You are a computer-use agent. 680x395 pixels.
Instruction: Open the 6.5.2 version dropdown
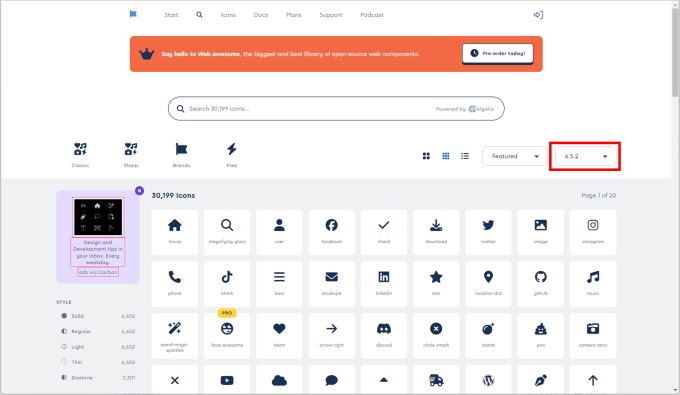tap(585, 156)
